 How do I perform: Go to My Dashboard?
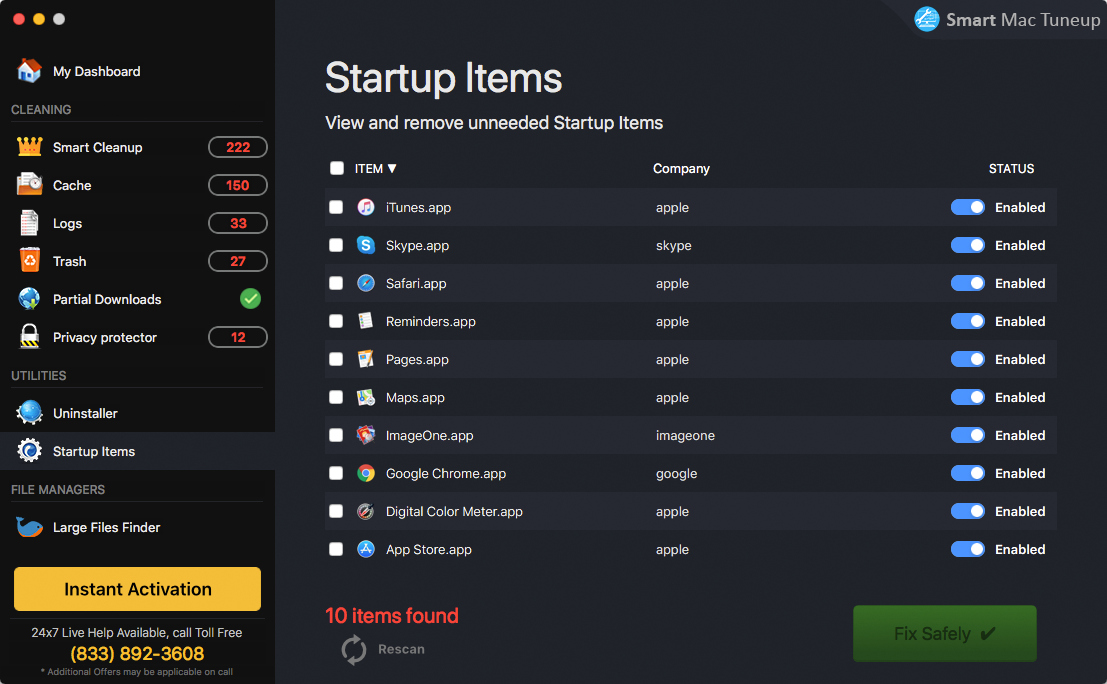[96, 71]
